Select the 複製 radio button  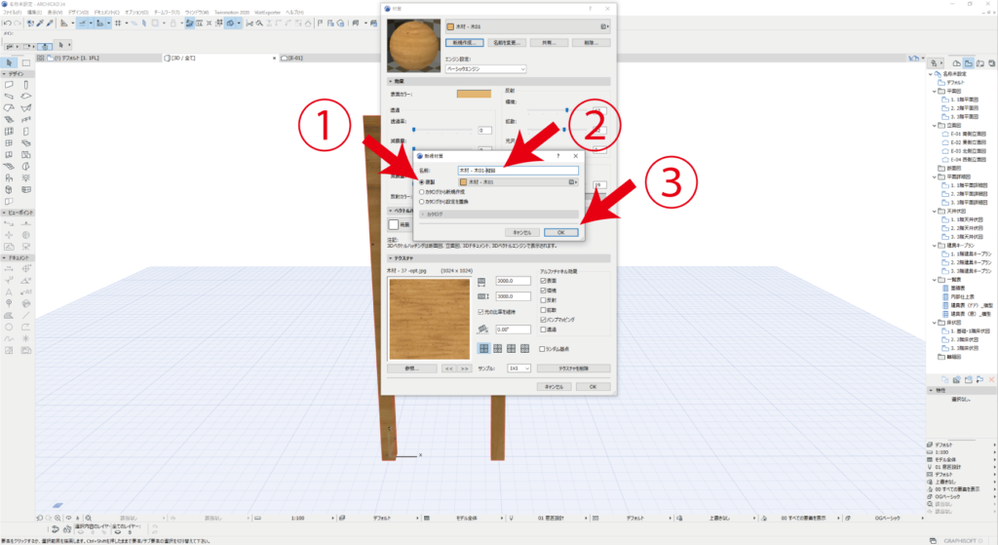[x=421, y=182]
